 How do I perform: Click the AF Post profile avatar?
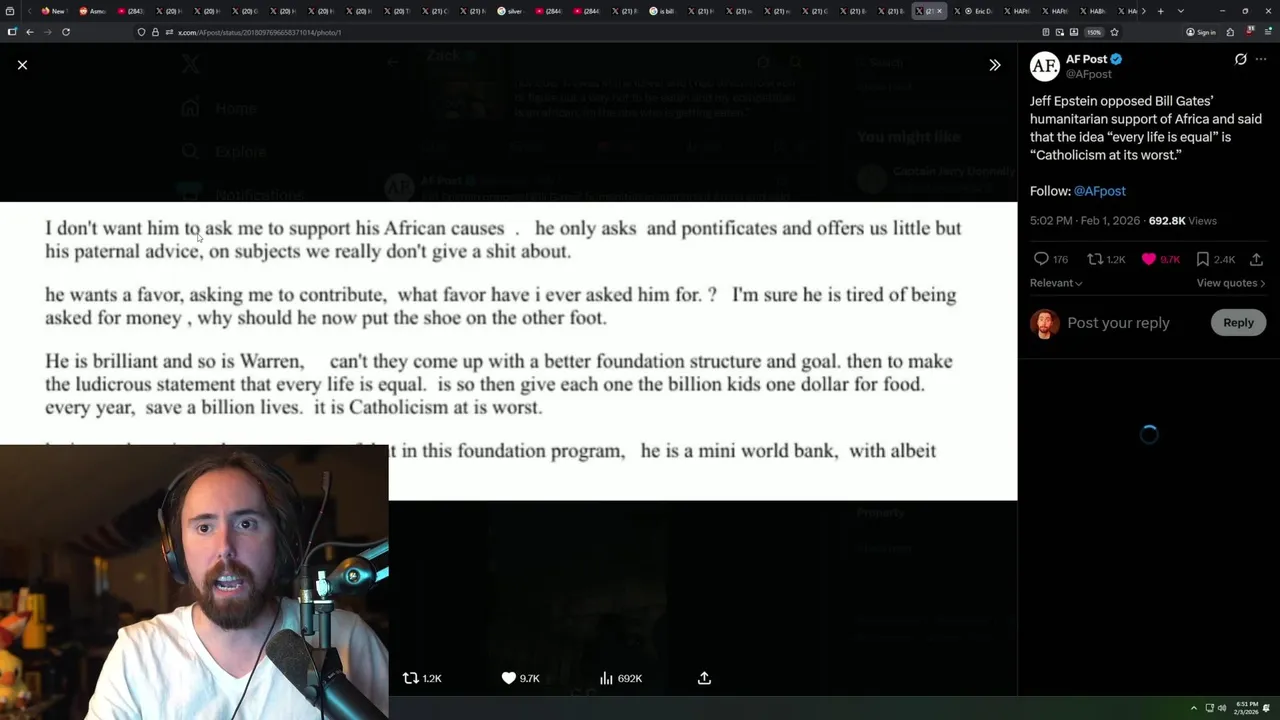(1045, 66)
